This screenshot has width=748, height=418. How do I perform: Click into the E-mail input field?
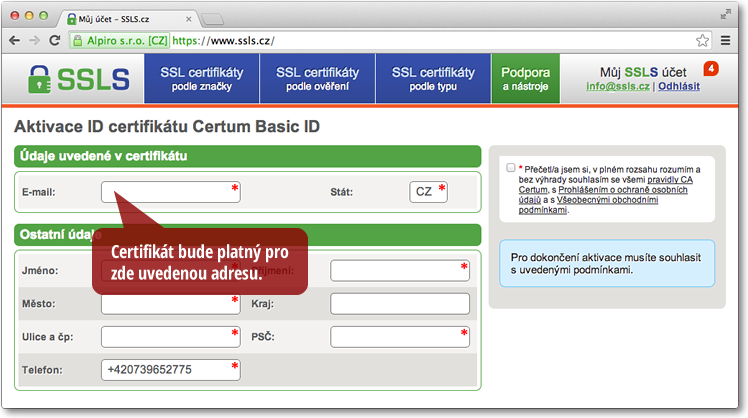170,191
